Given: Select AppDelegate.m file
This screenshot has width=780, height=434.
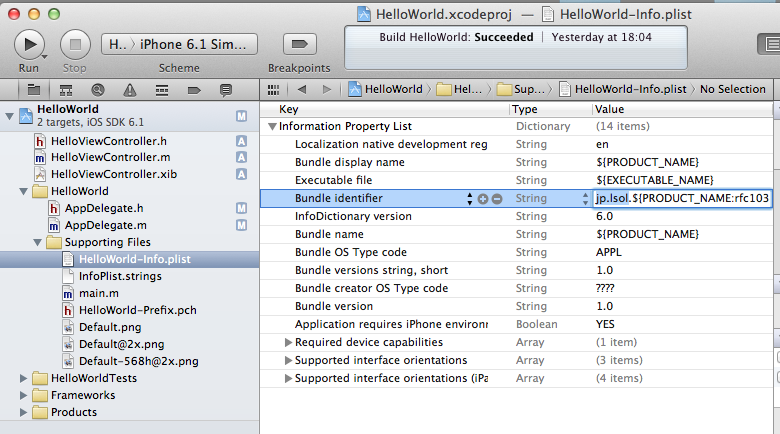Looking at the screenshot, I should tap(105, 225).
